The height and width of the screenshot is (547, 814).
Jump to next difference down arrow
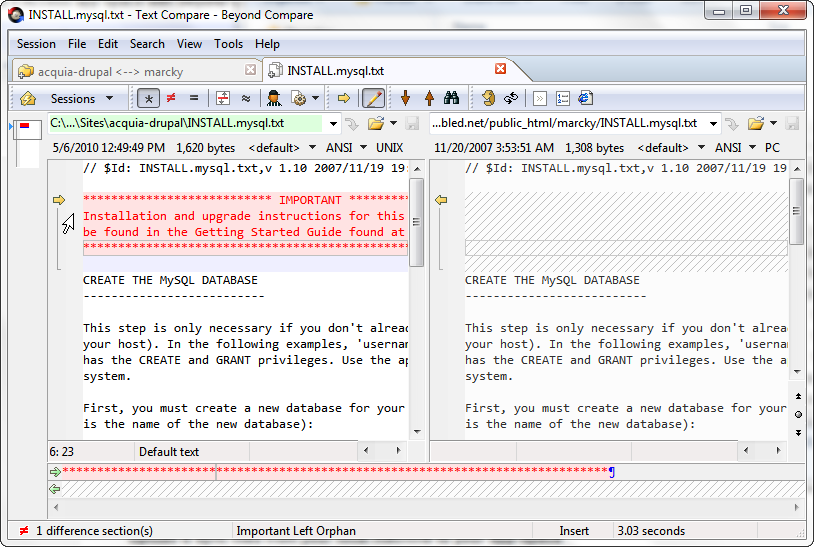405,98
